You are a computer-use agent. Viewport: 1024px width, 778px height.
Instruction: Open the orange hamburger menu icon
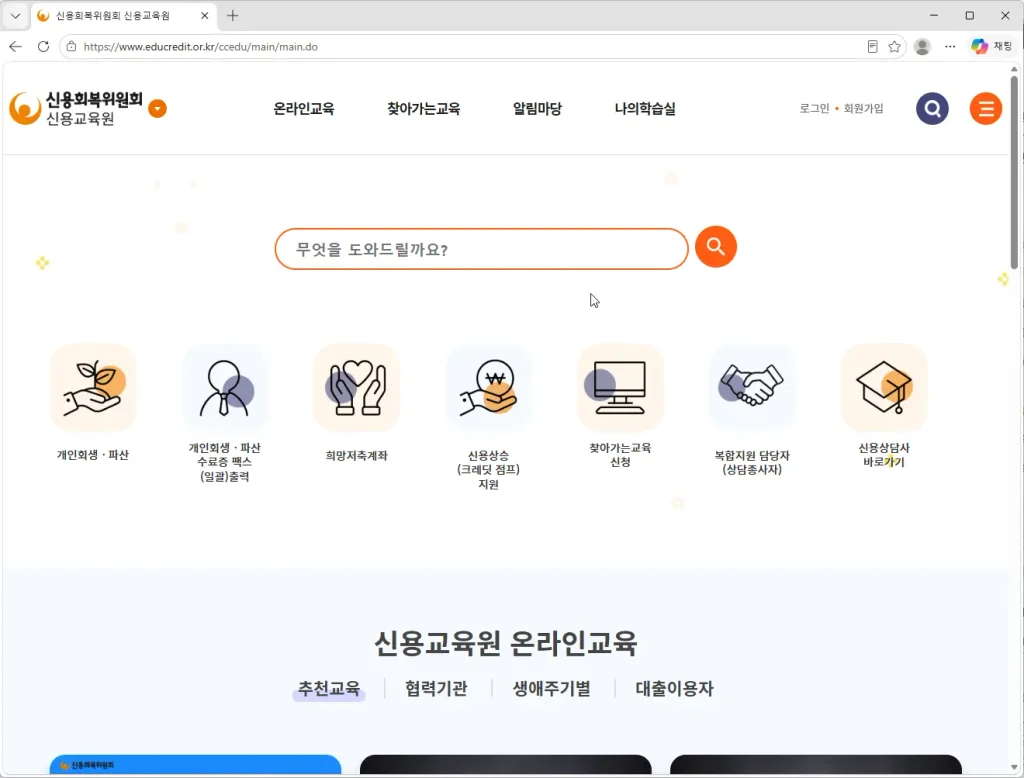[x=985, y=108]
